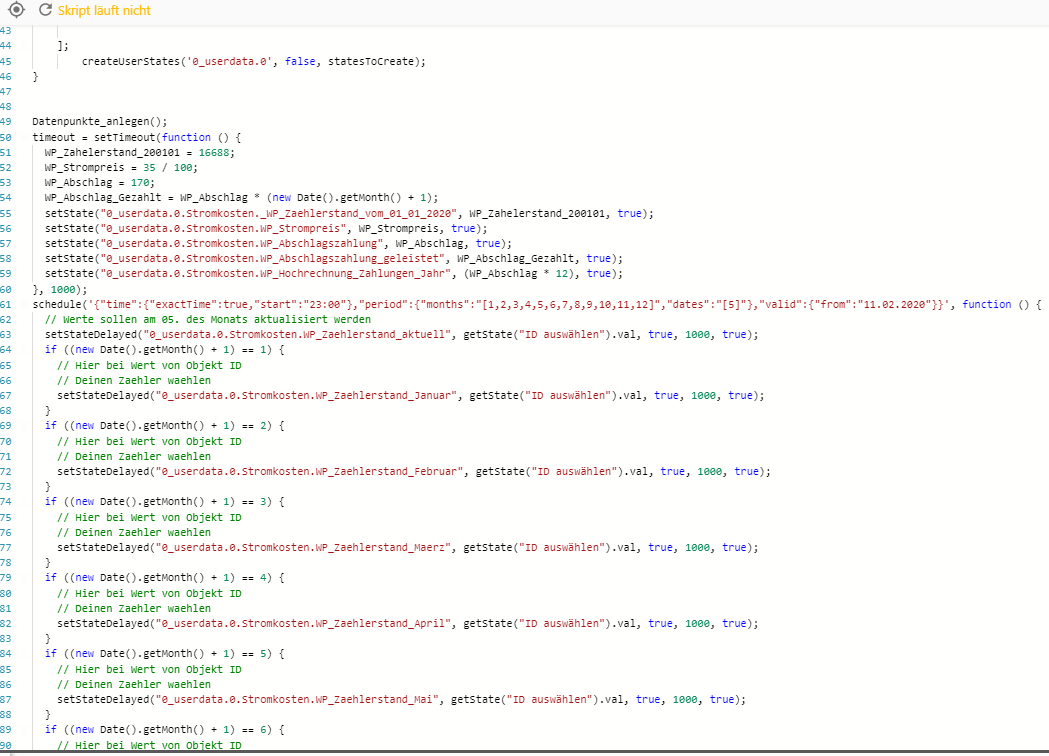Screen dimensions: 1049x756
Task: Click the 'WP_Strompreis = 35 / 100' line
Action: (x=121, y=168)
